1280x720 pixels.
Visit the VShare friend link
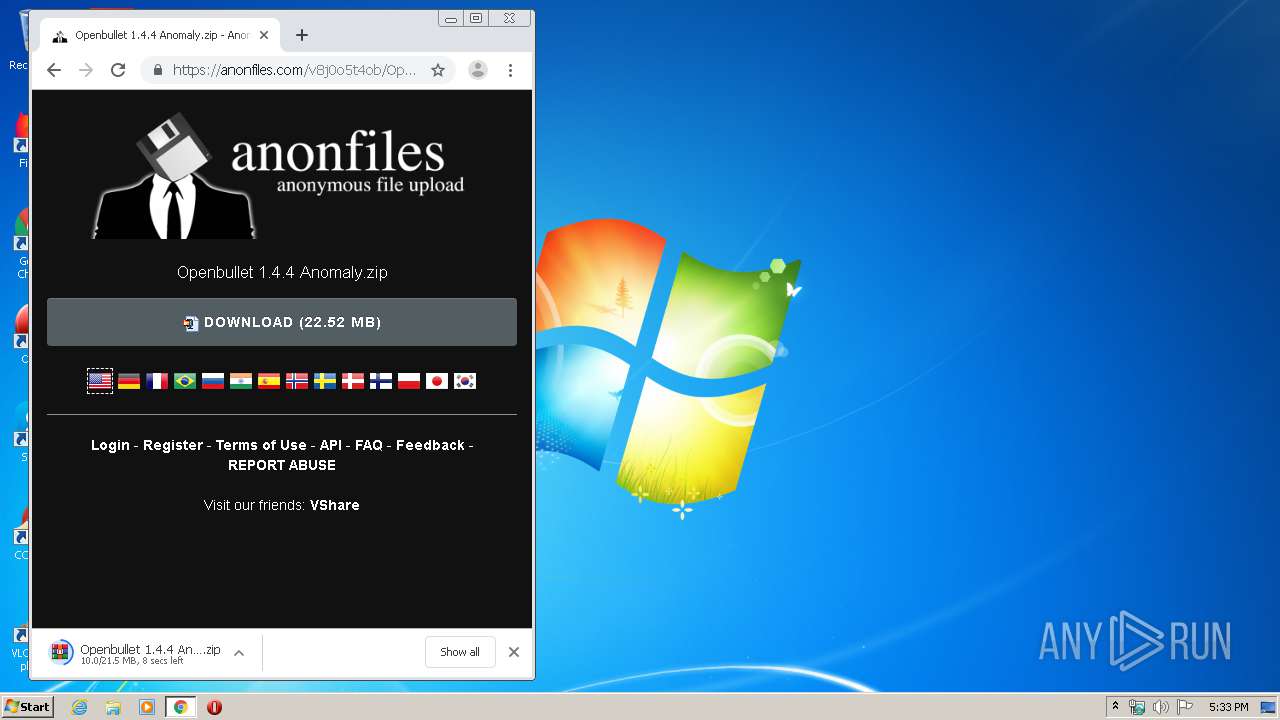(335, 505)
